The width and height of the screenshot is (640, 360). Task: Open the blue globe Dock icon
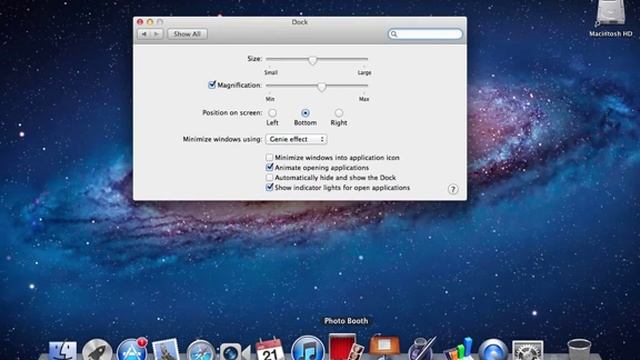[493, 350]
